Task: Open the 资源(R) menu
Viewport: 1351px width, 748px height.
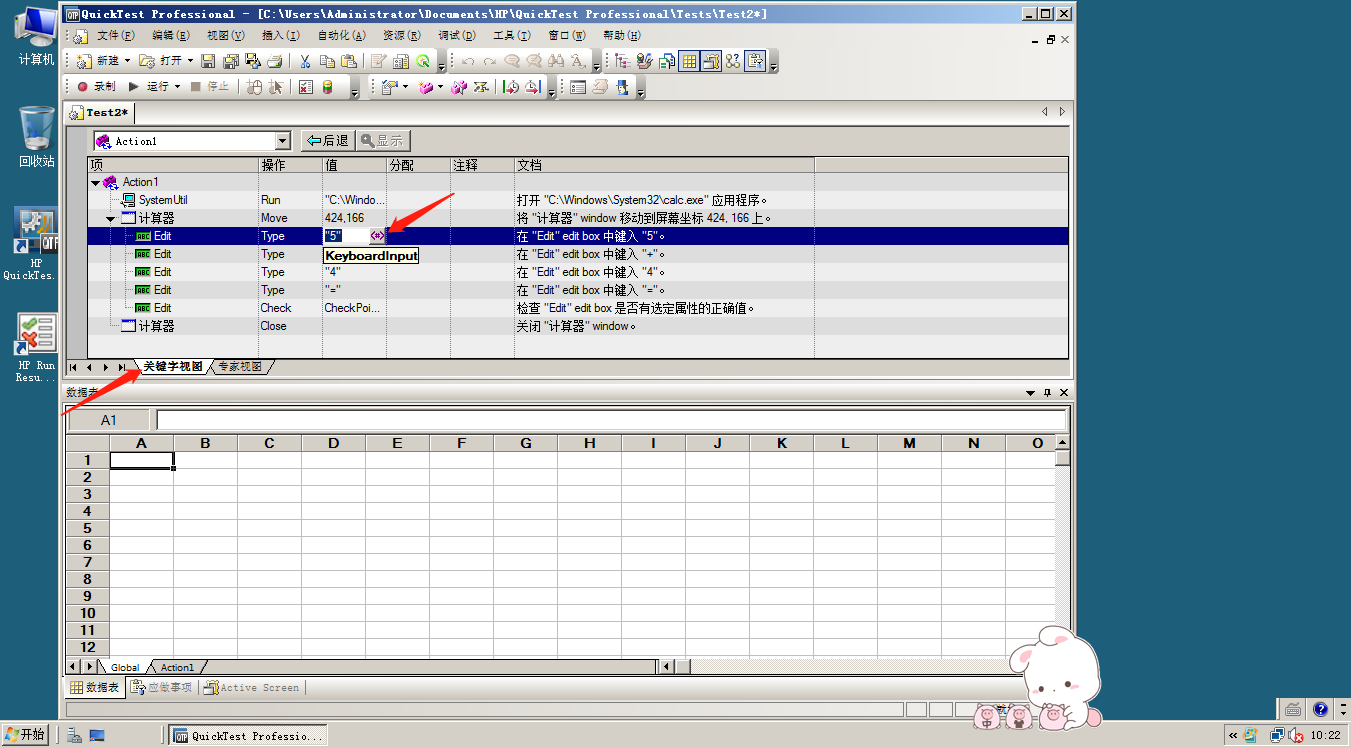Action: click(x=401, y=35)
